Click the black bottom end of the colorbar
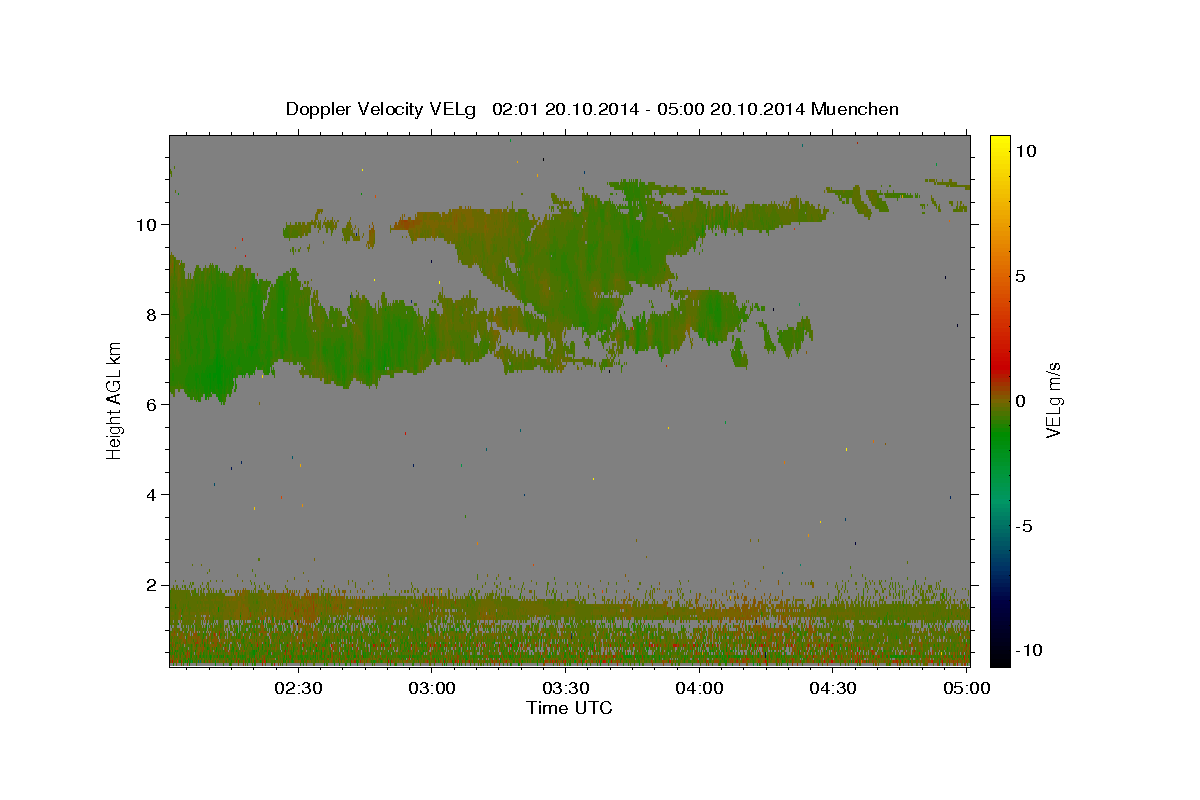Viewport: 1200px width, 800px height. tap(1000, 658)
